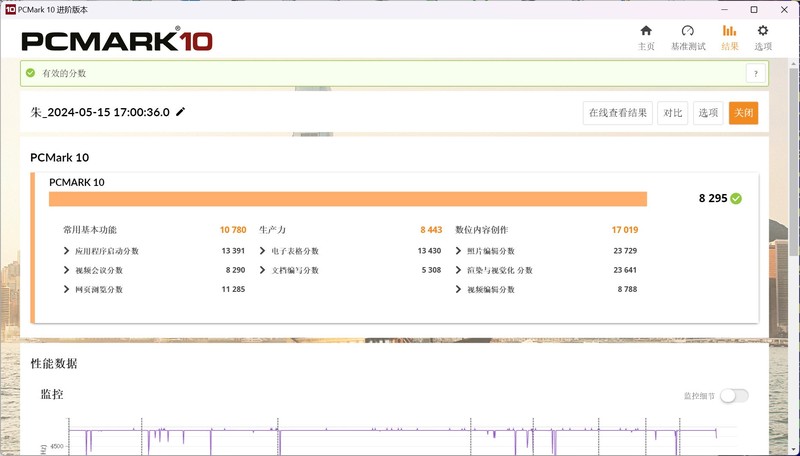Click the 23 729 score value
This screenshot has height=456, width=800.
pyautogui.click(x=625, y=250)
